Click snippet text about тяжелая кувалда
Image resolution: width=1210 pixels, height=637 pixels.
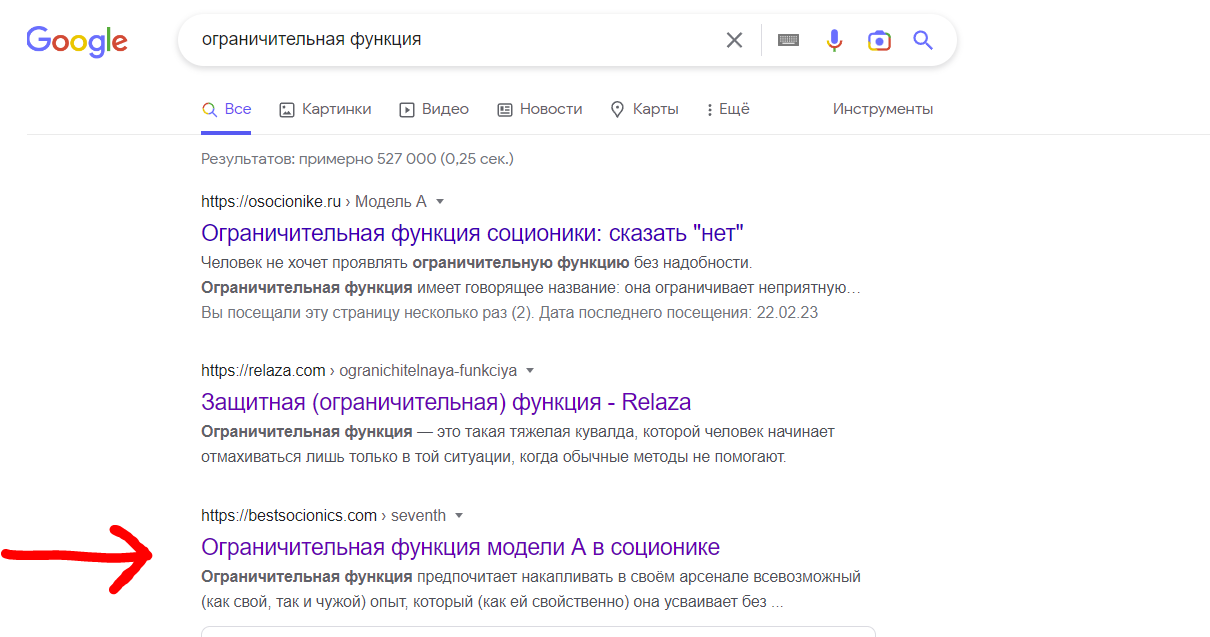tap(518, 445)
